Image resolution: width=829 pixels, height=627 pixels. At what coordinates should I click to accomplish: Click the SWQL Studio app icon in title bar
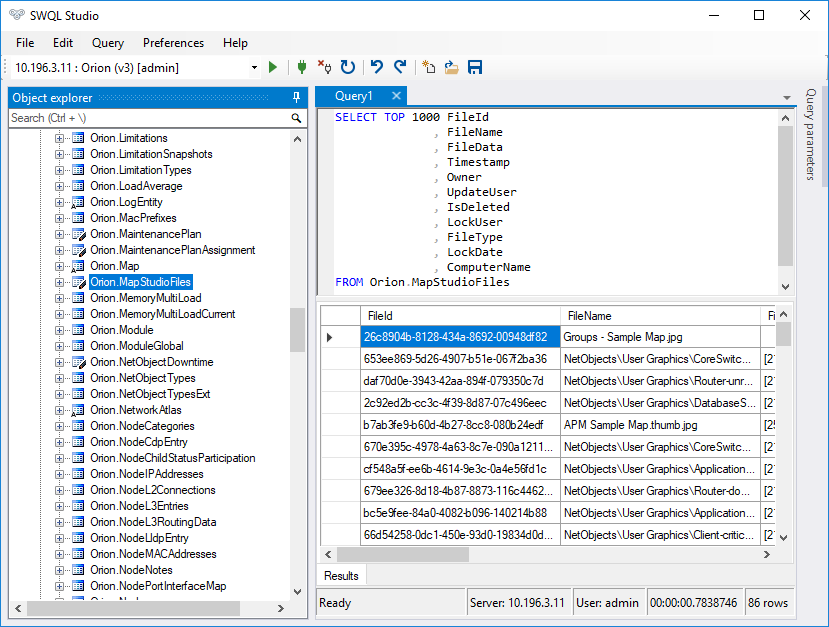pyautogui.click(x=17, y=15)
